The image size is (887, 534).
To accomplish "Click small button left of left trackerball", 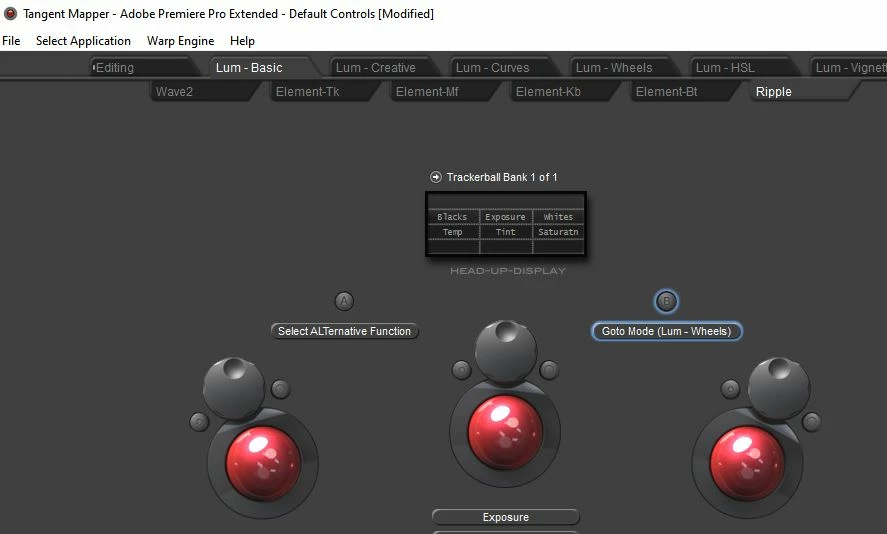I will [199, 422].
